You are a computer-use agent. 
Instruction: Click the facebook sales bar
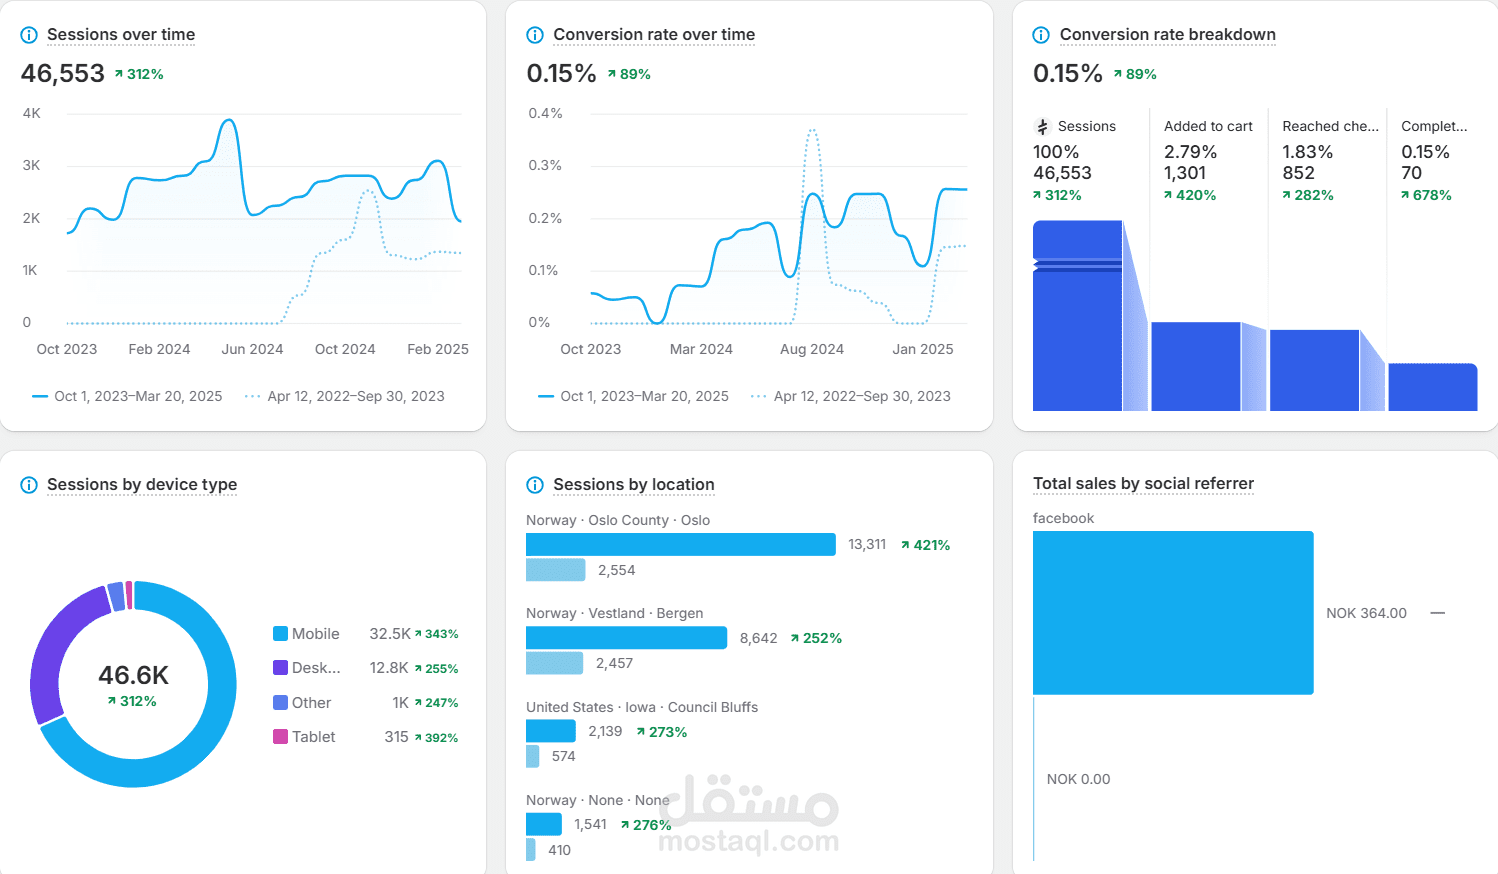1173,613
